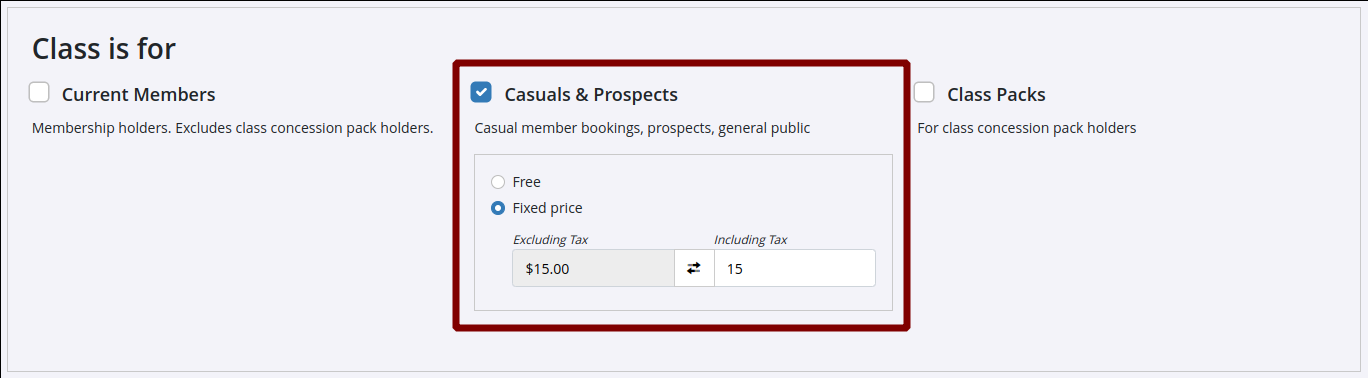The width and height of the screenshot is (1368, 378).
Task: Tick the Class Packs checkbox
Action: coord(924,93)
